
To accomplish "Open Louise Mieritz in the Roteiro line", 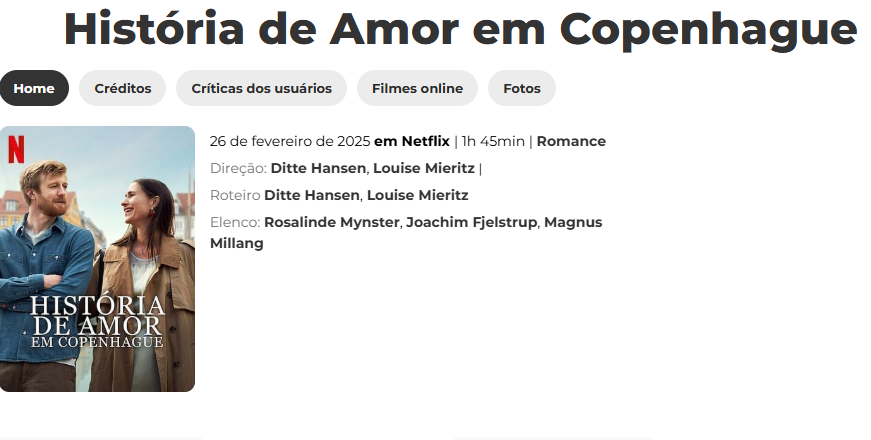I will [x=418, y=196].
